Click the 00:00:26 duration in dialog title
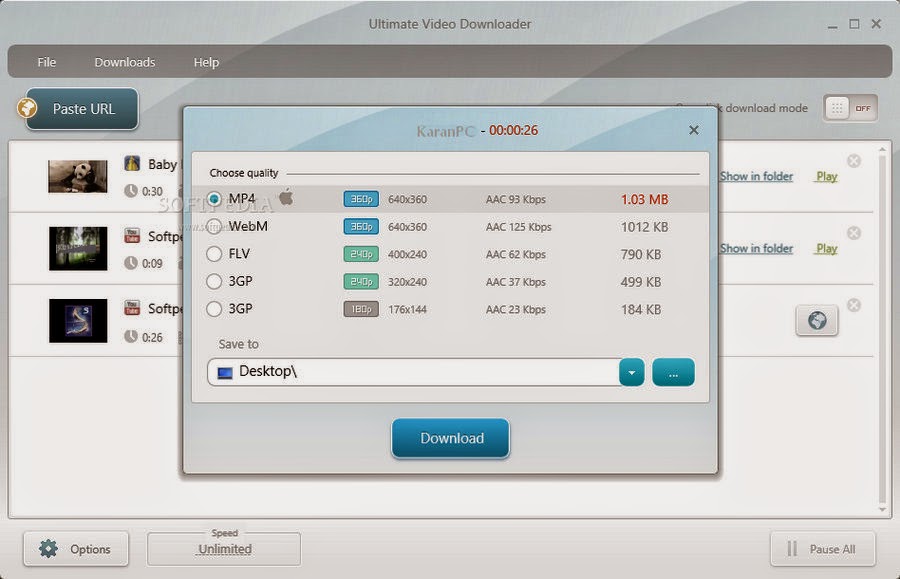 click(513, 130)
